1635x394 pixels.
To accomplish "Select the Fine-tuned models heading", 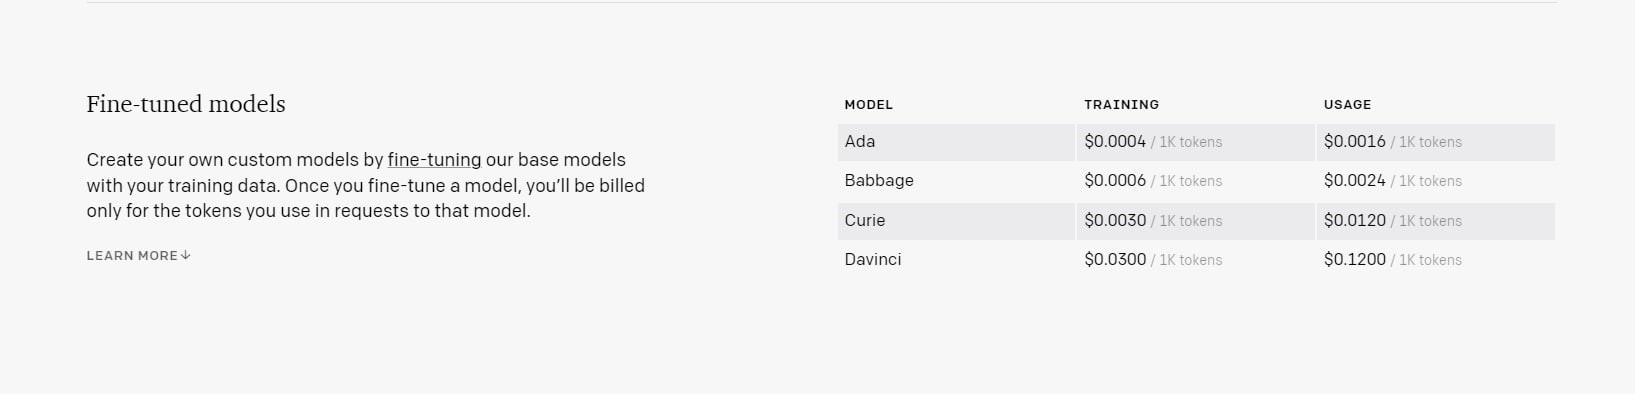I will tap(186, 104).
